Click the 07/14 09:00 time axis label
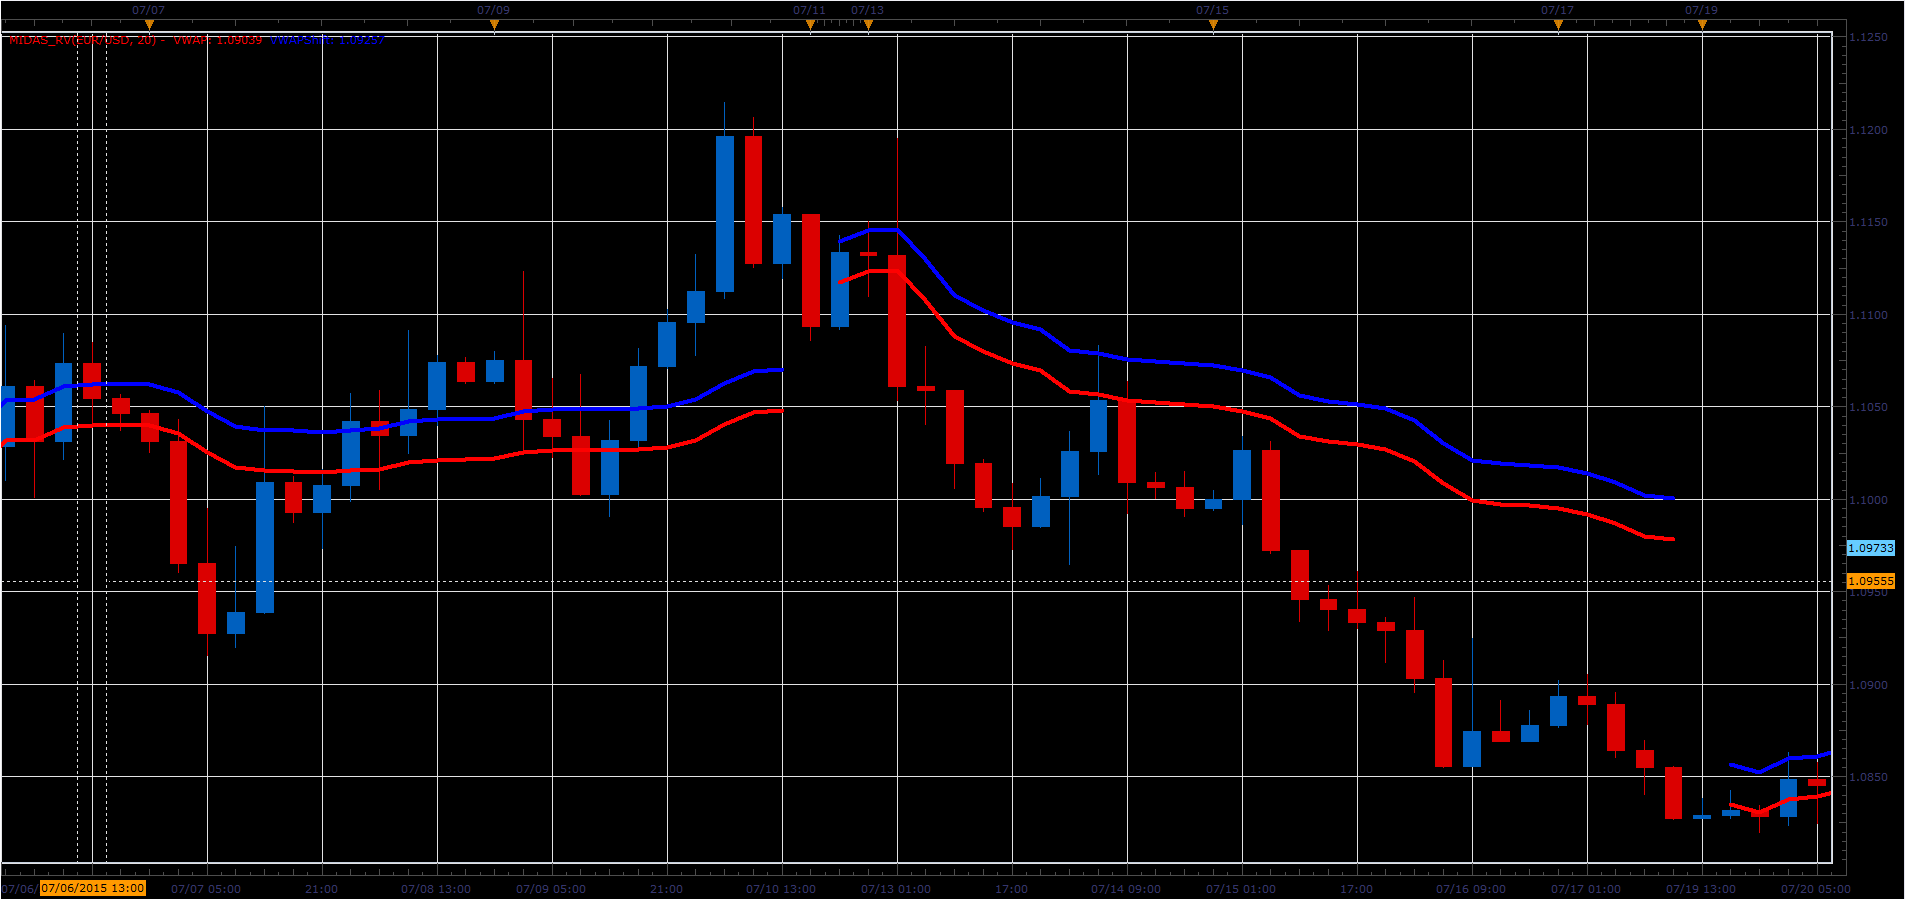Viewport: 1905px width, 899px height. (x=1126, y=889)
